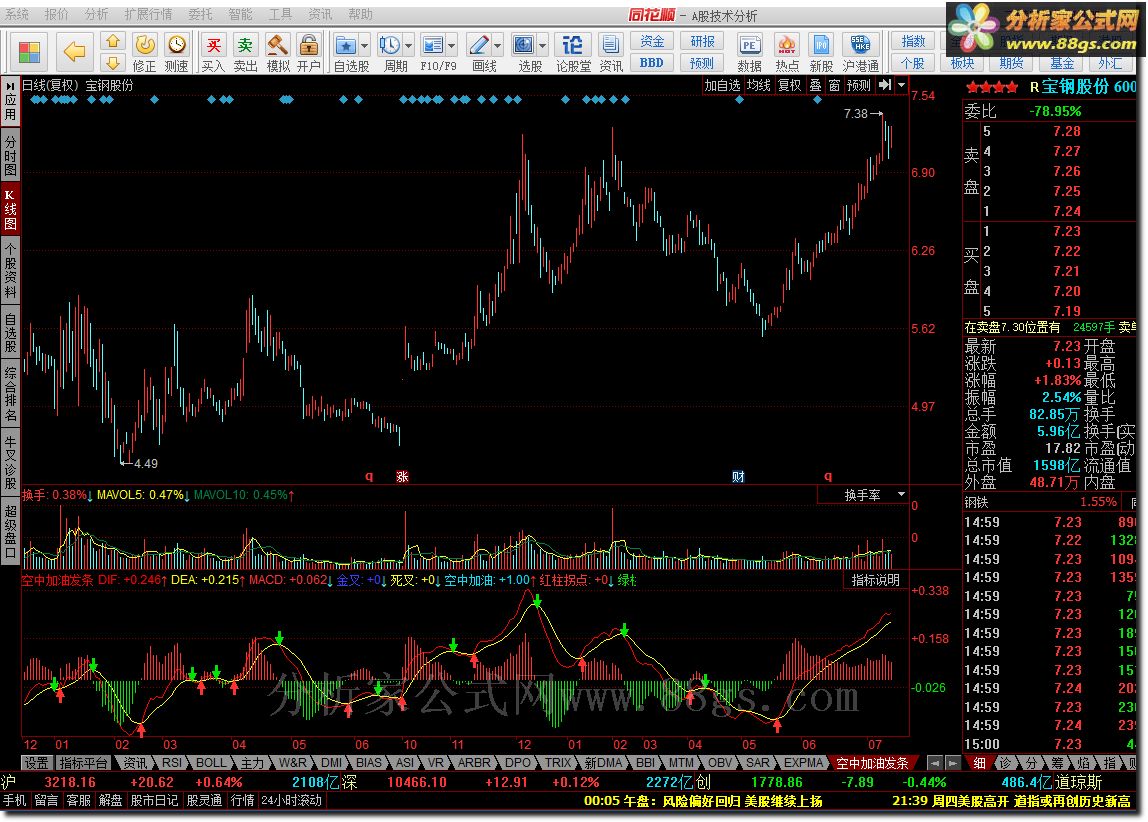Switch to the EXPMA indicator tab
Screen dimensions: 1148x822
click(x=803, y=763)
